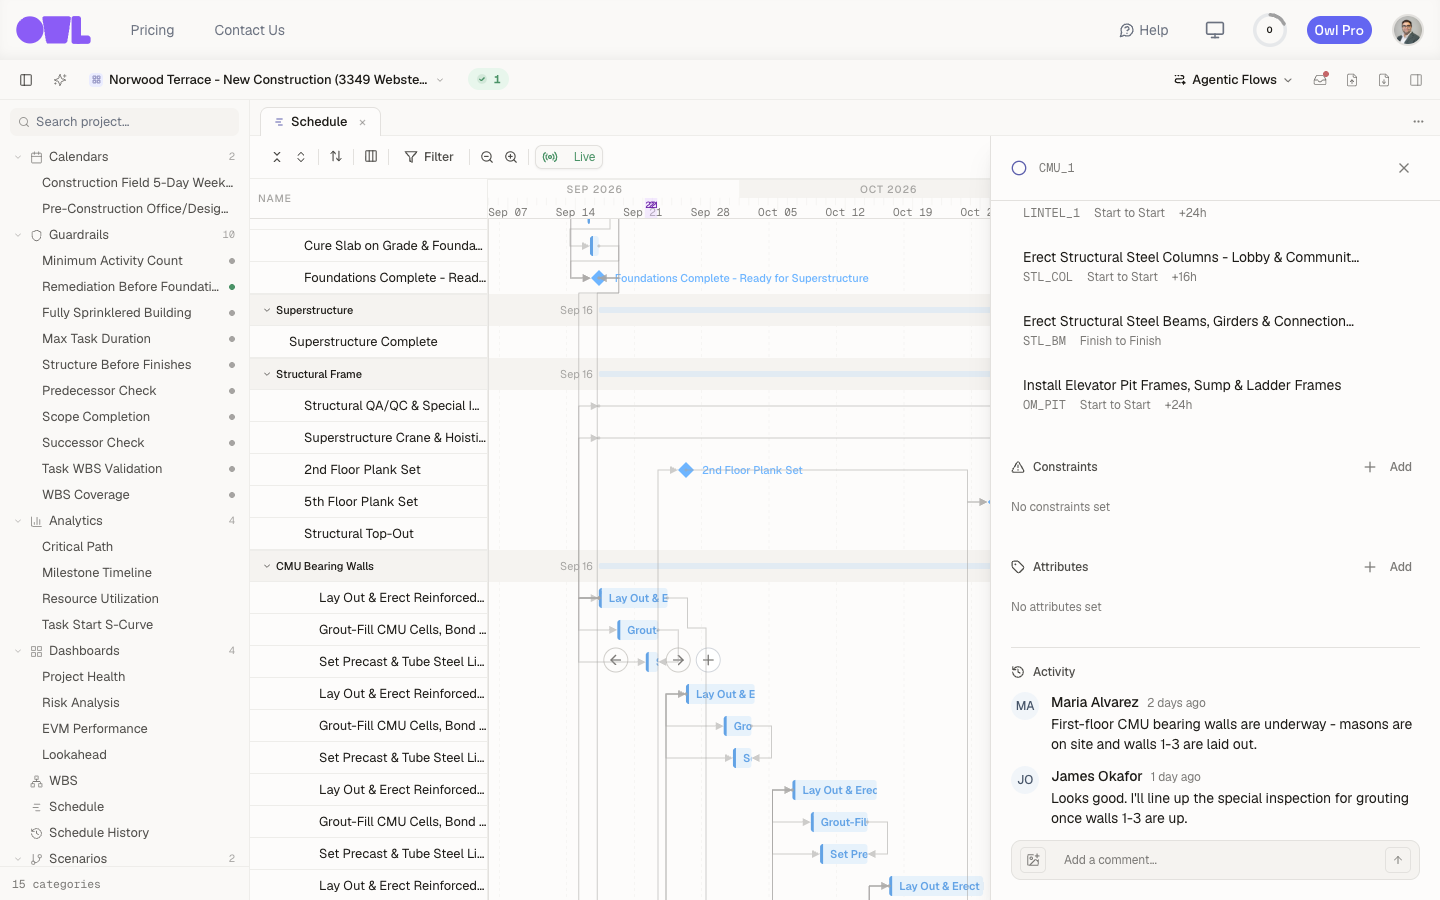Click right arrow on Gantt task bar

point(678,660)
